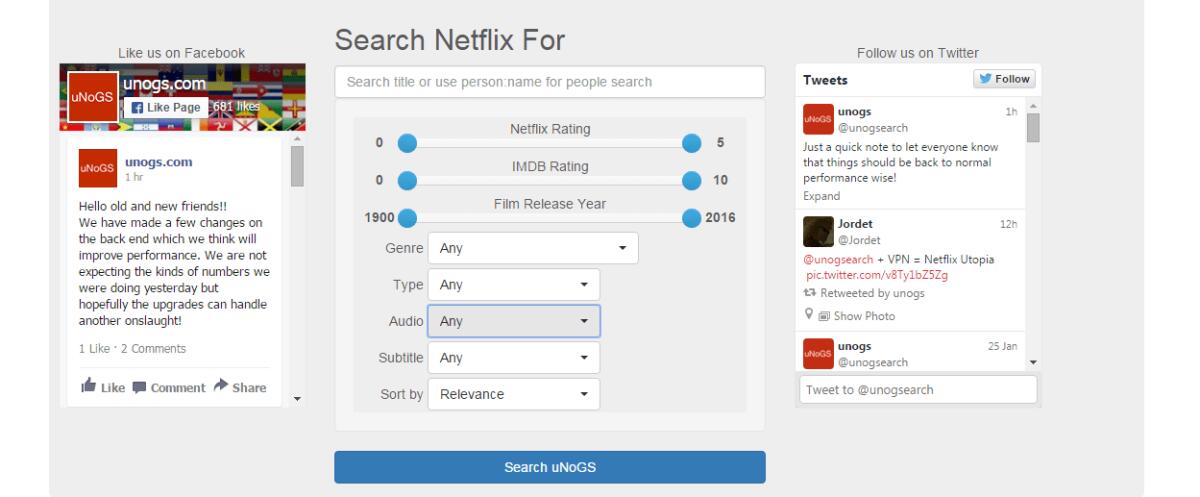Click the uNoGS logo on the Facebook banner
1200x497 pixels.
pos(92,97)
